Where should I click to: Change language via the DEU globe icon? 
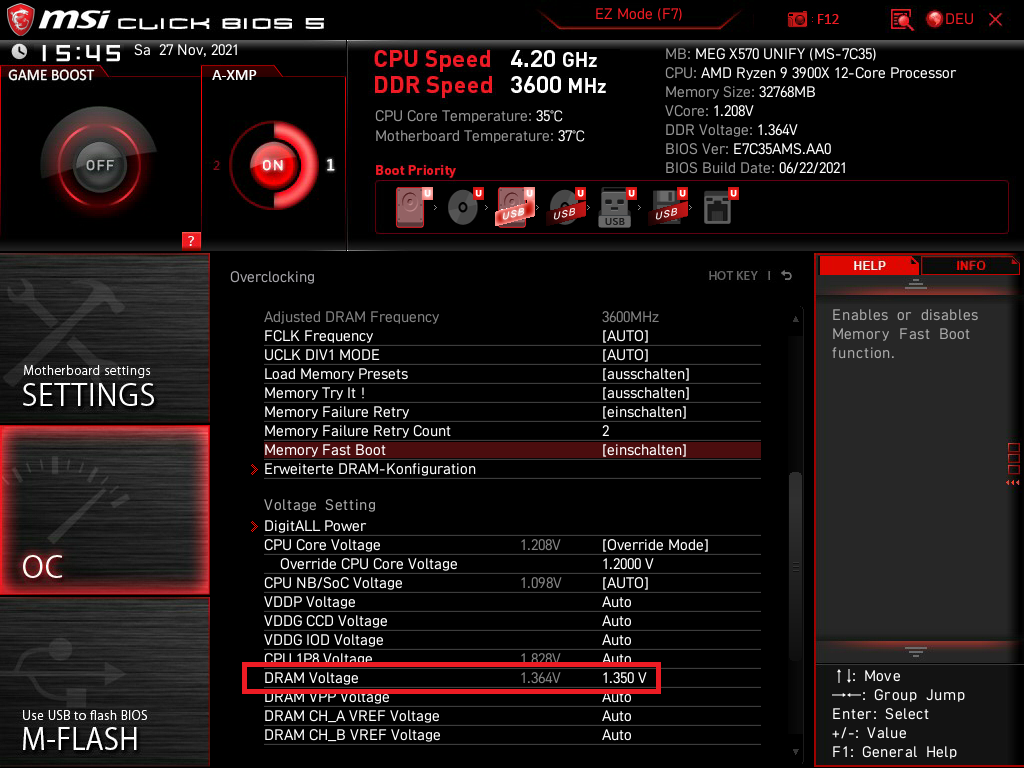point(950,19)
